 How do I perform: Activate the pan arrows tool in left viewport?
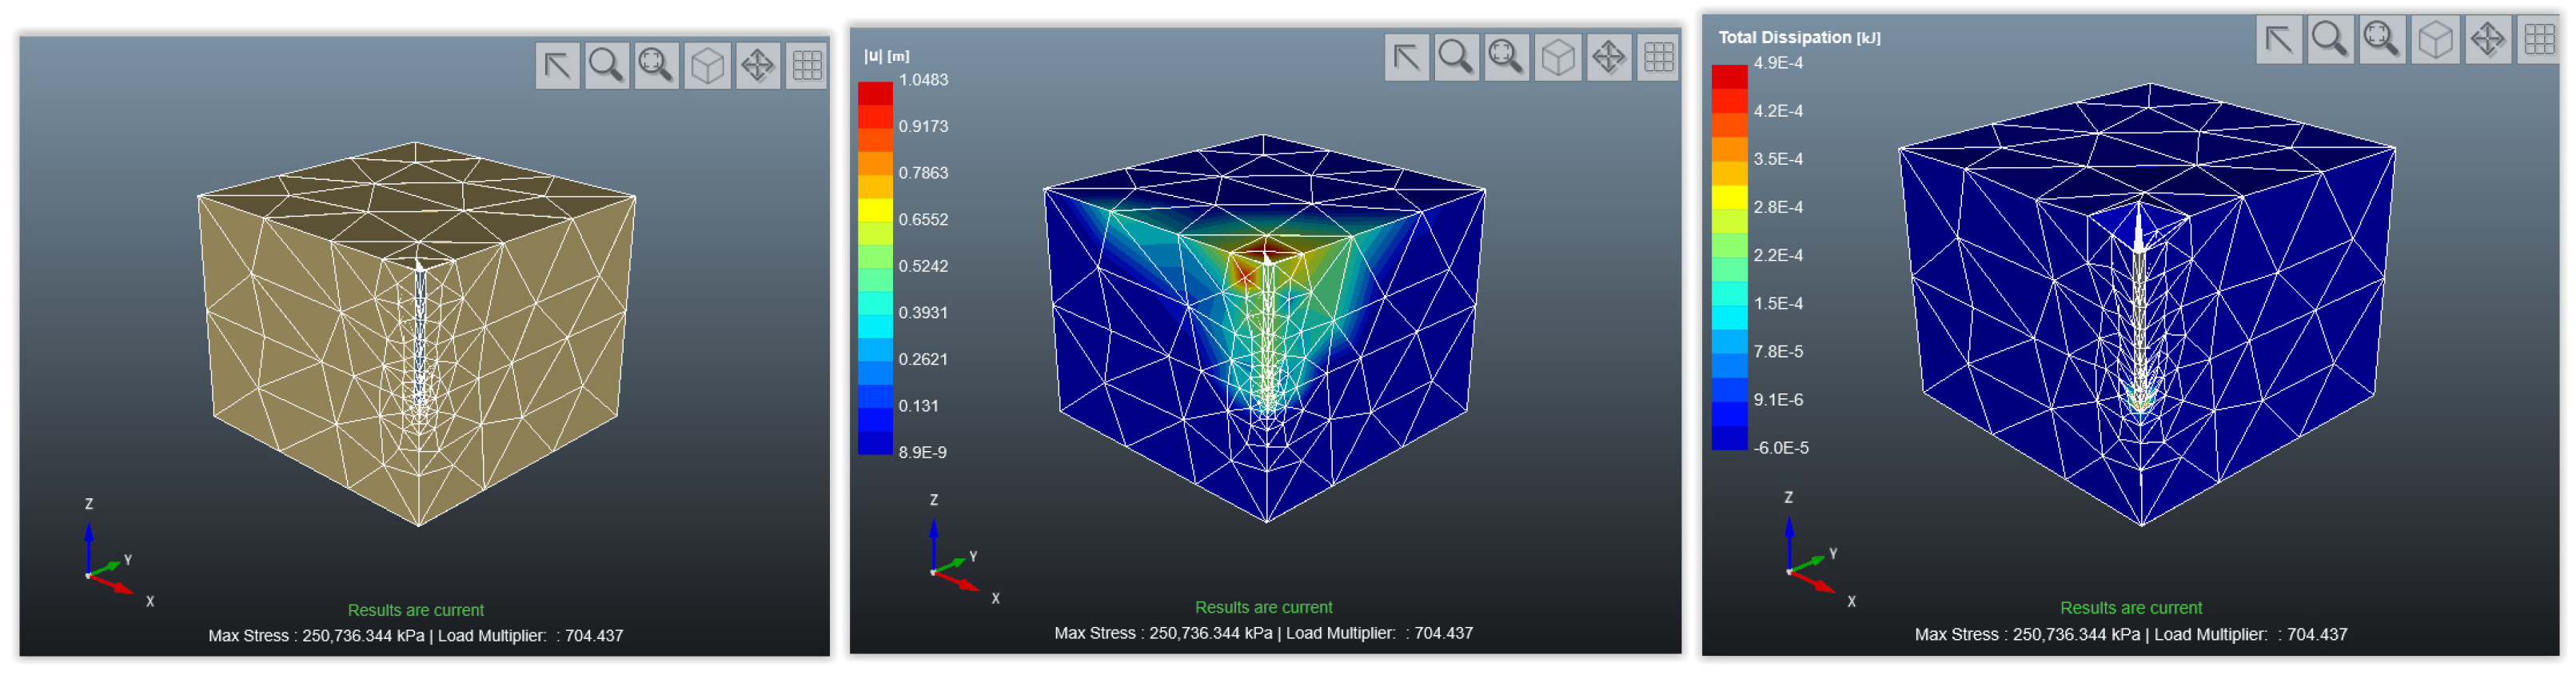[x=758, y=66]
